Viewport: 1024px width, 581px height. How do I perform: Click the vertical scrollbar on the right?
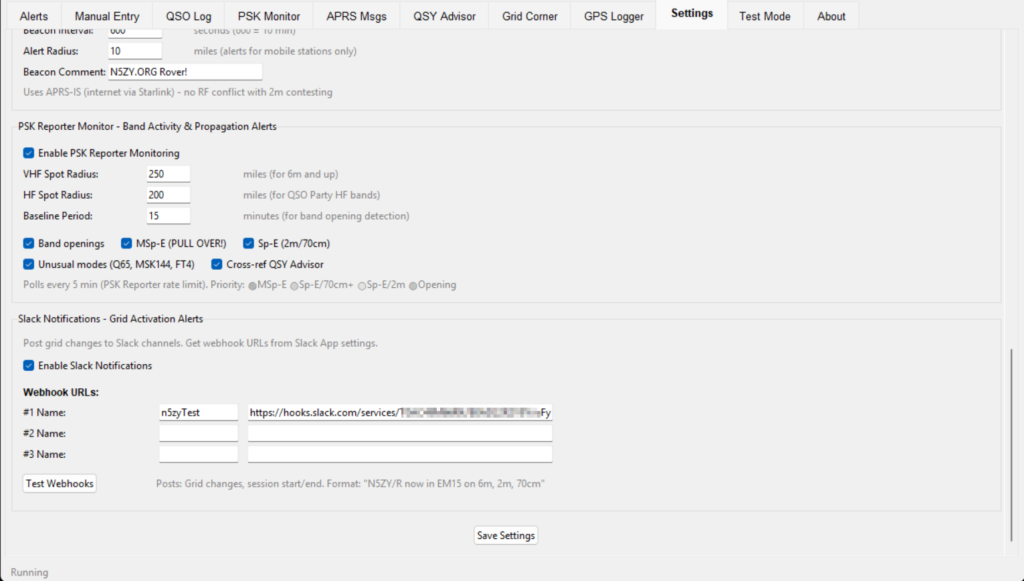pyautogui.click(x=1013, y=440)
